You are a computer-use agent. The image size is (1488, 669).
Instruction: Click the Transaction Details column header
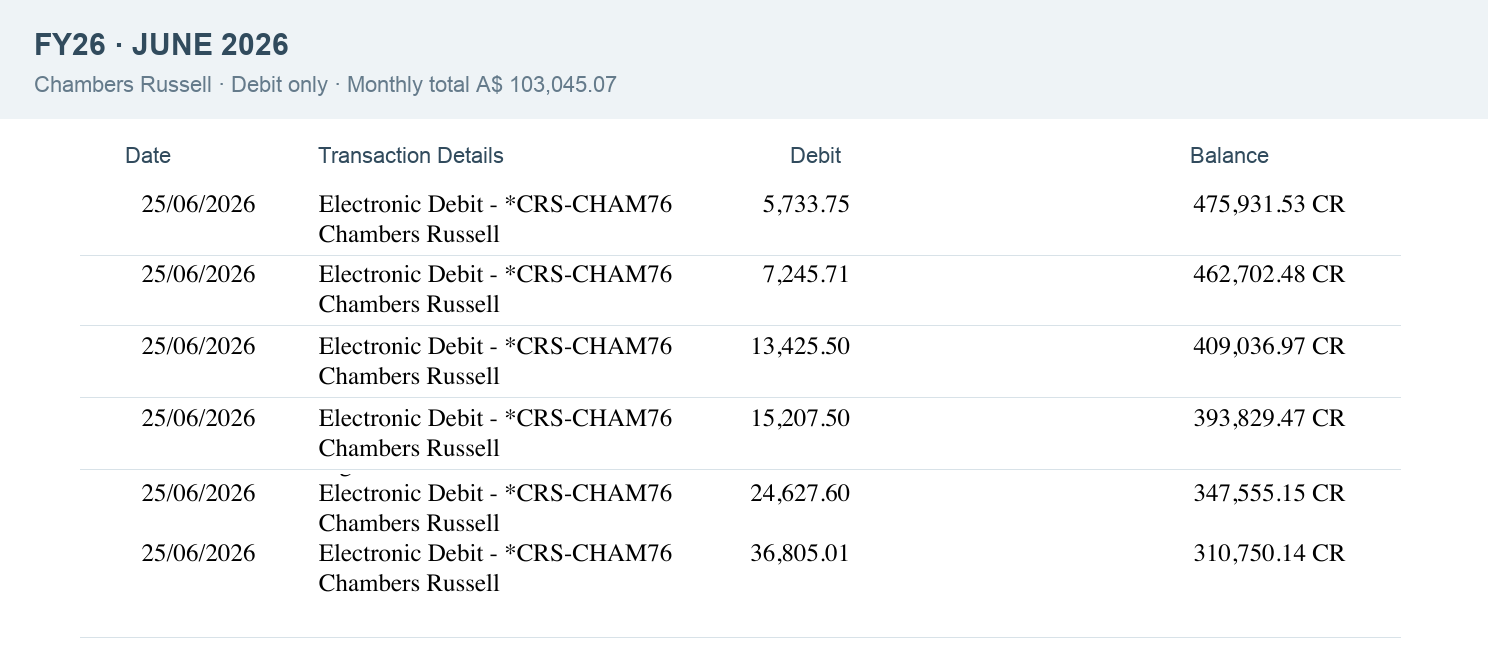pos(411,156)
